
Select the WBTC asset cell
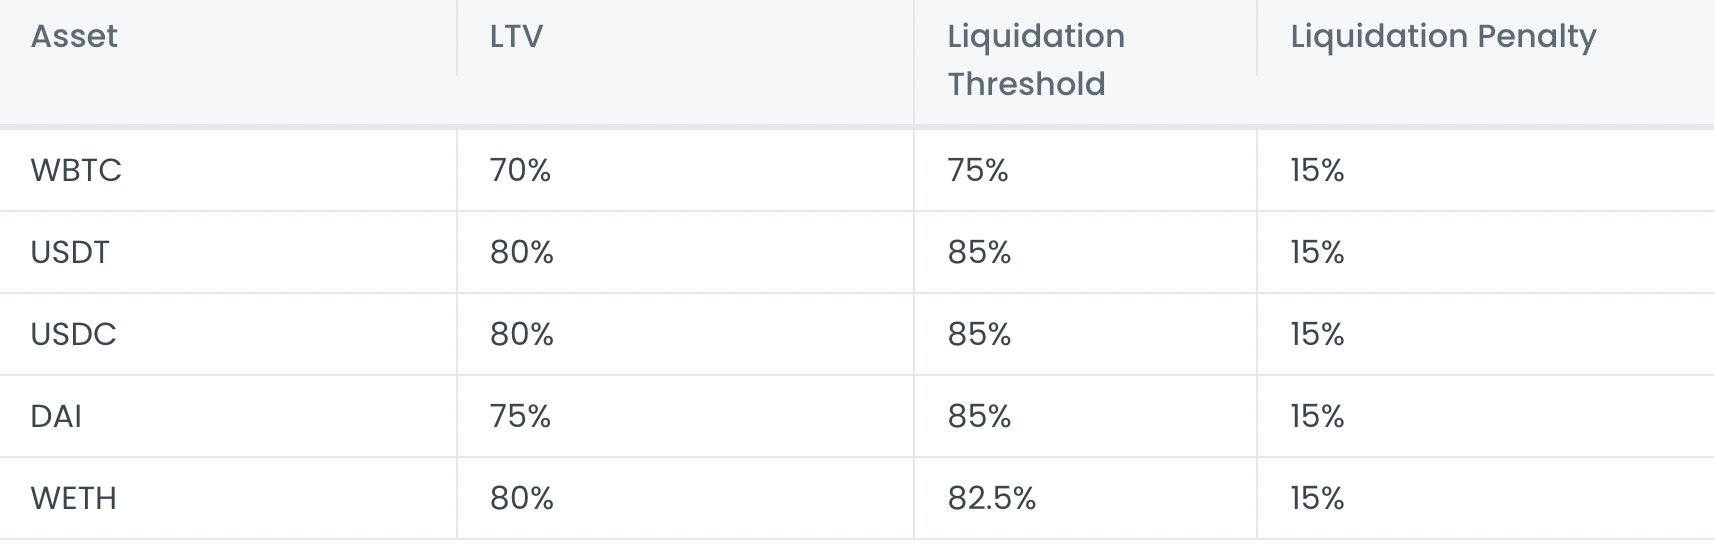[x=76, y=170]
